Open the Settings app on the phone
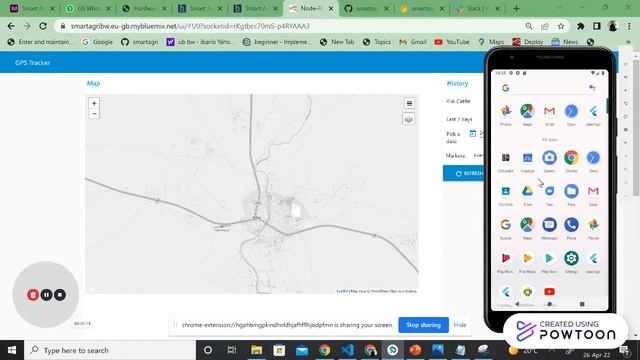Viewport: 640px width, 360px height. click(x=571, y=258)
